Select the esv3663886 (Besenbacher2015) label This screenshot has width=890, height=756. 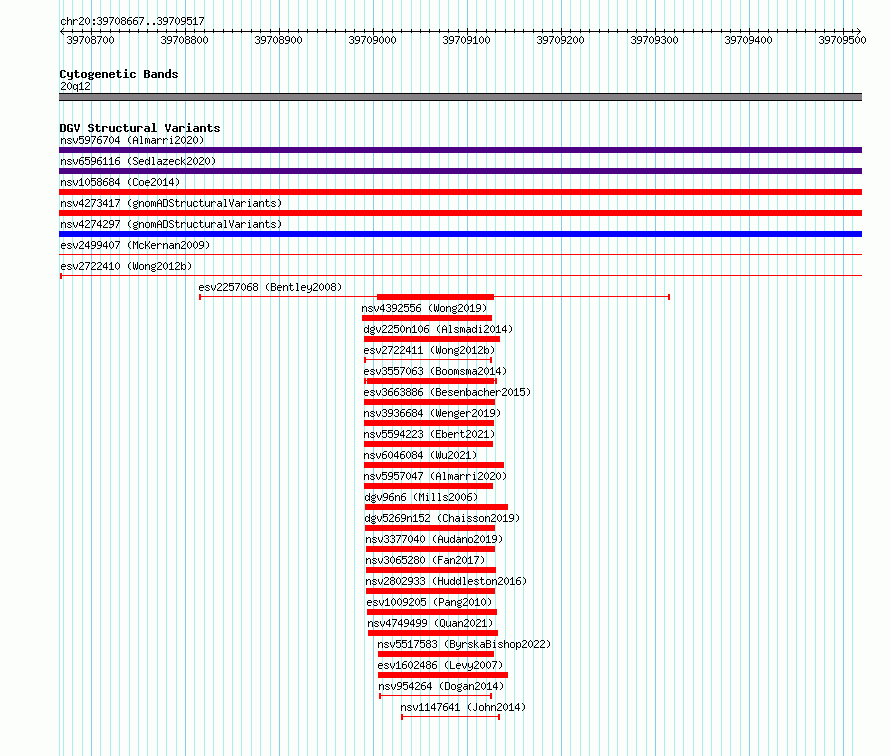pyautogui.click(x=447, y=392)
